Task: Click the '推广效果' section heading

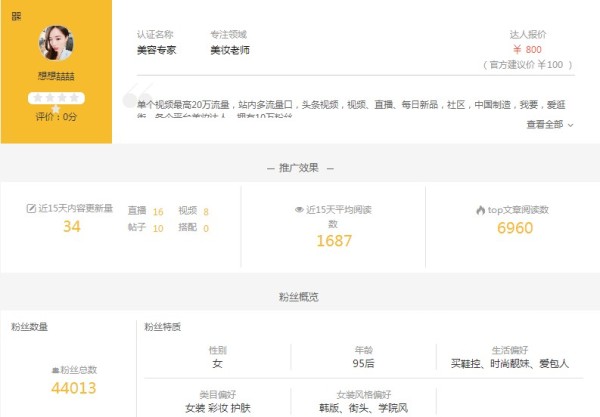Action: coord(299,168)
